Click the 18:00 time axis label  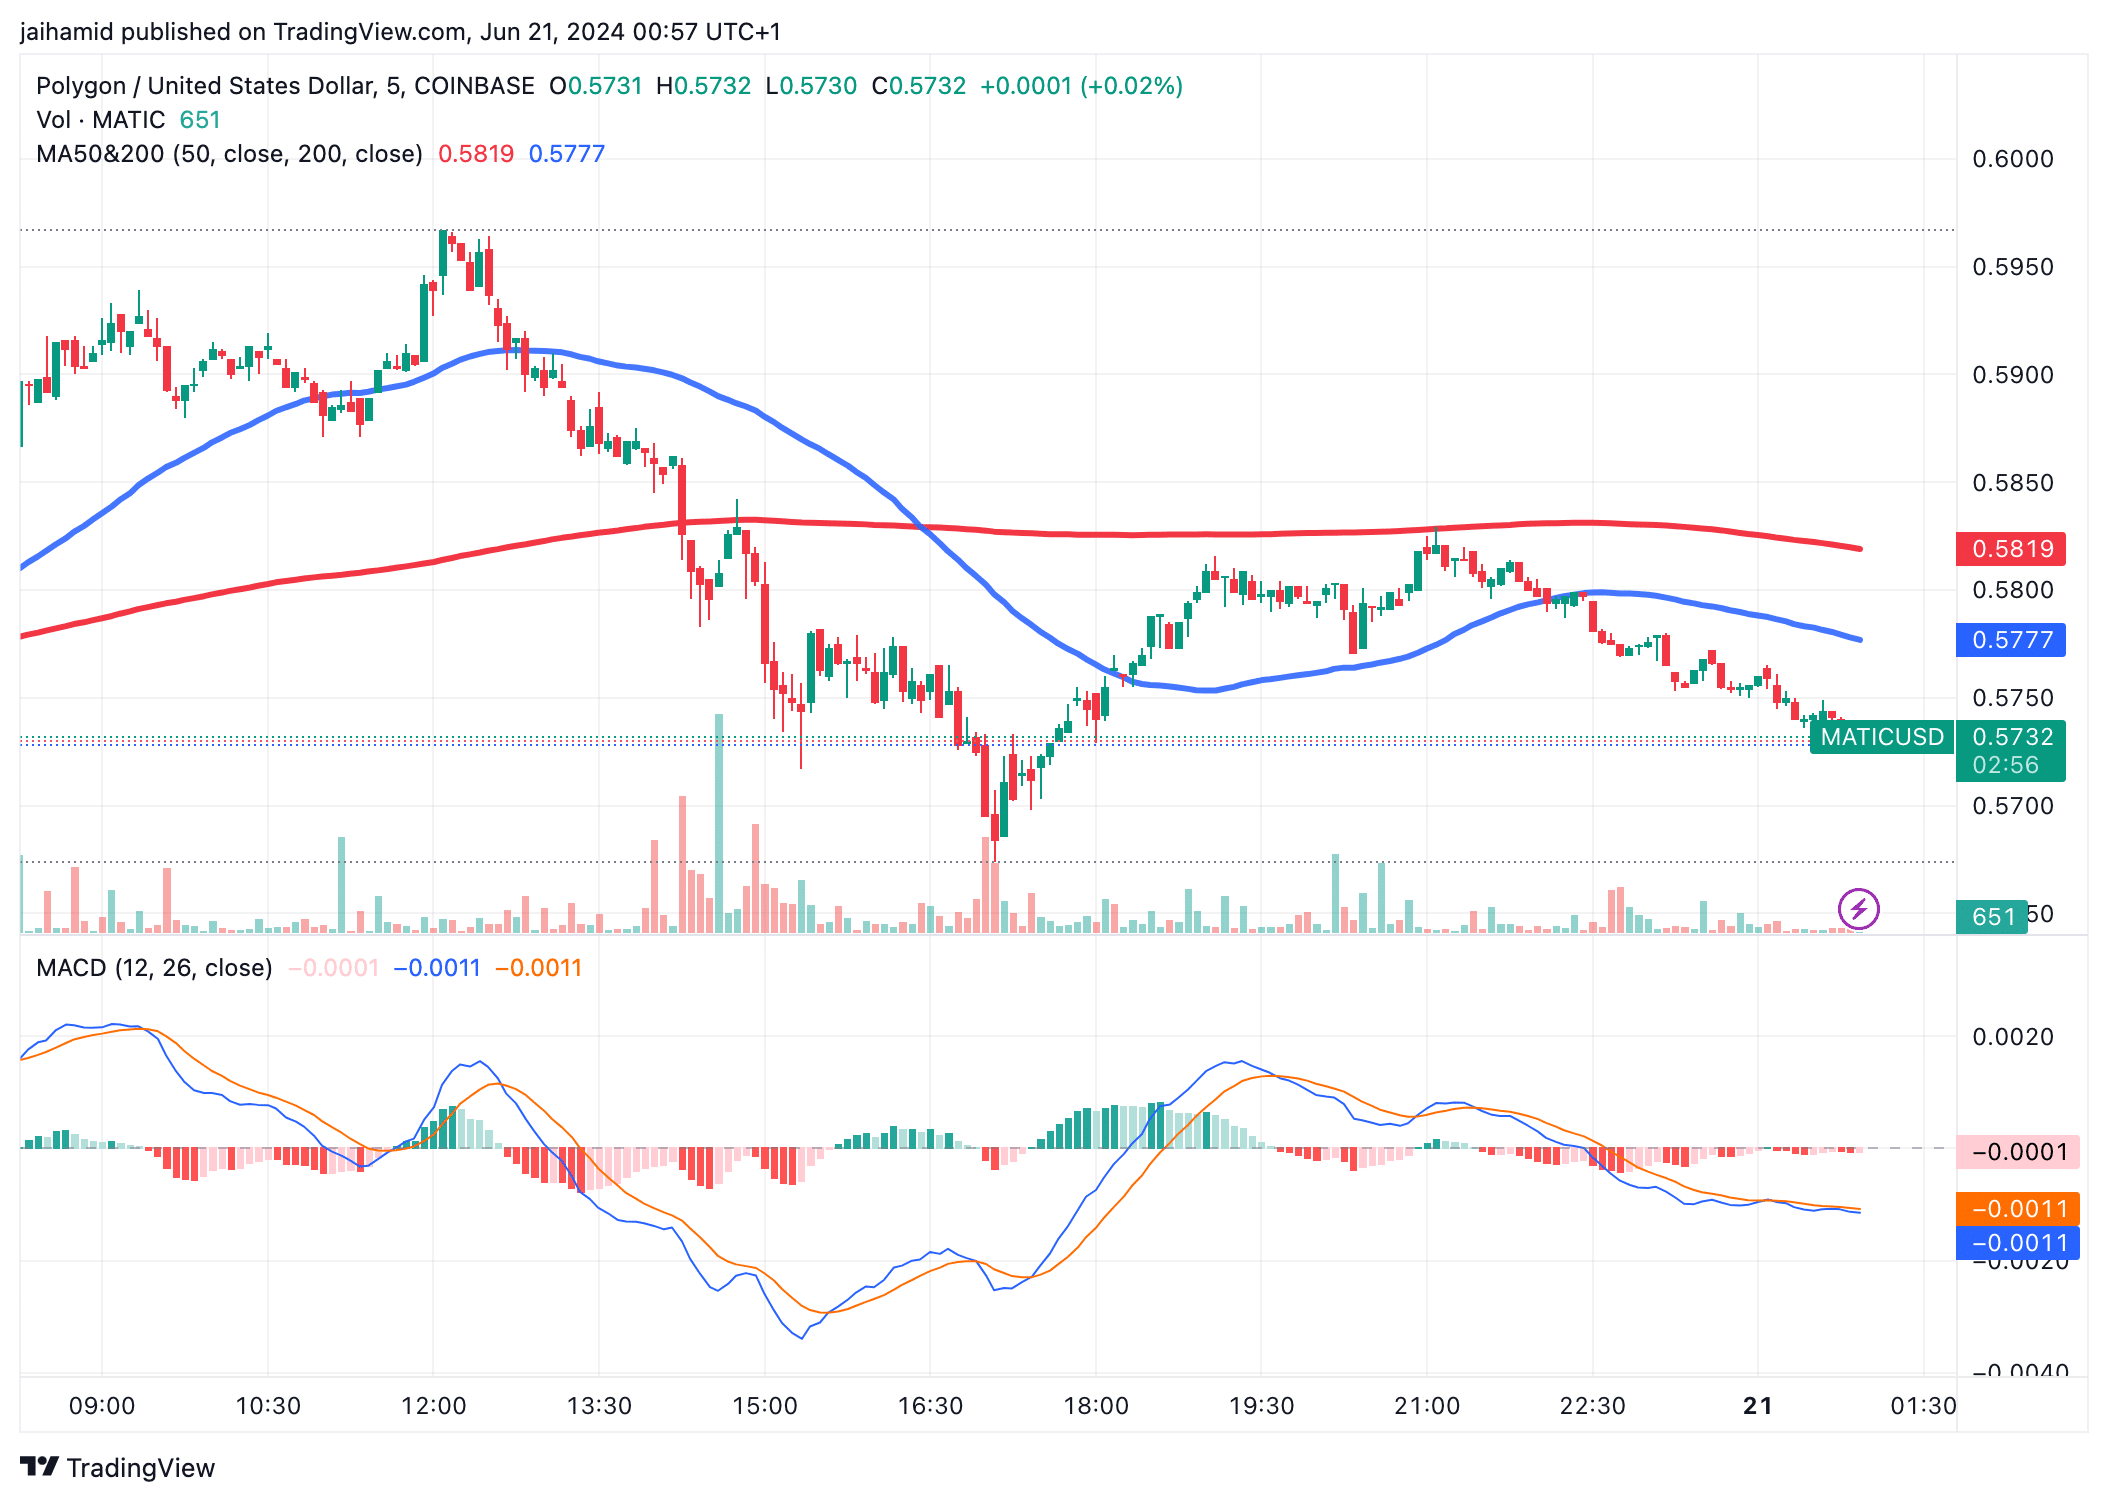[1096, 1406]
